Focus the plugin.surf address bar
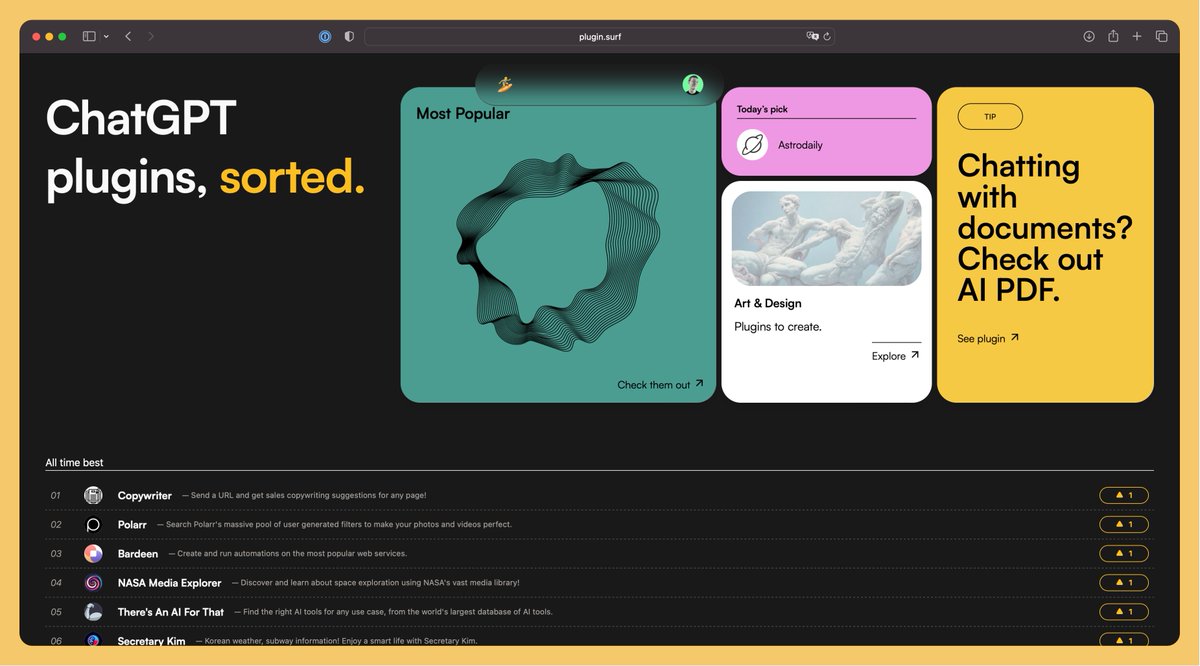Screen dimensions: 1200x666 (600, 36)
